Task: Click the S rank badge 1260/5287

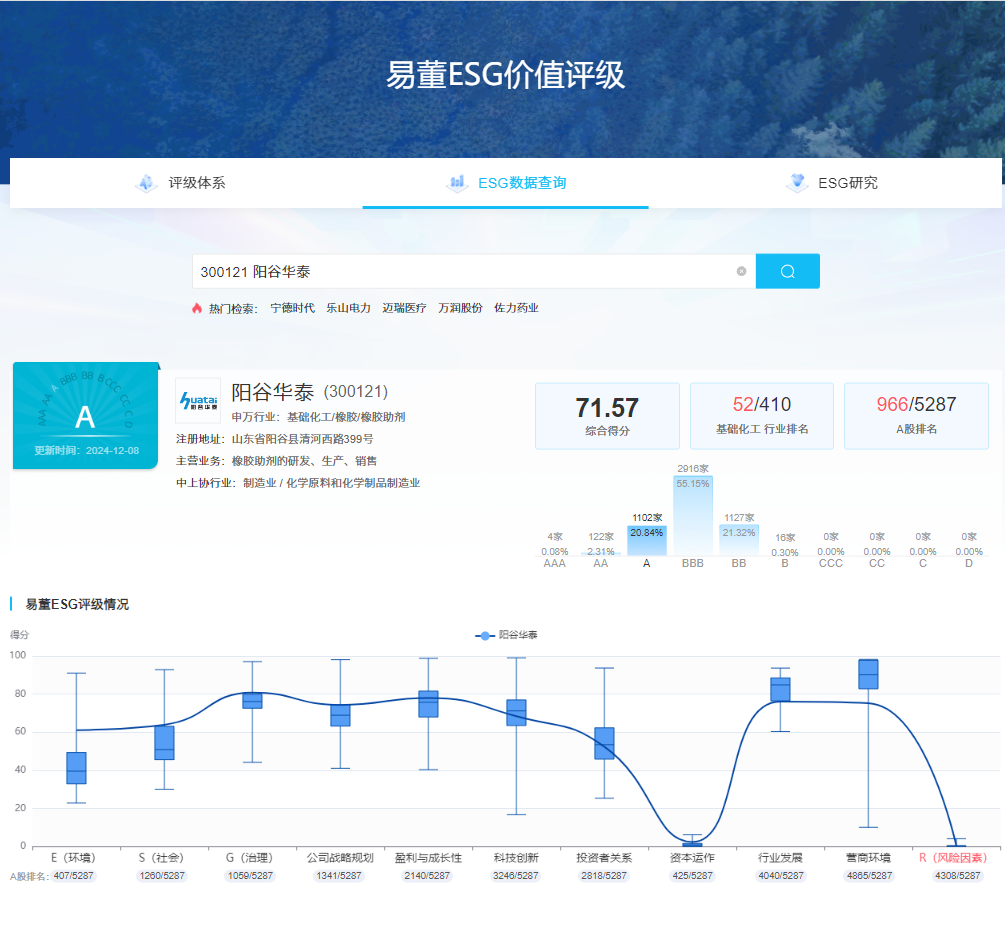Action: tap(162, 876)
